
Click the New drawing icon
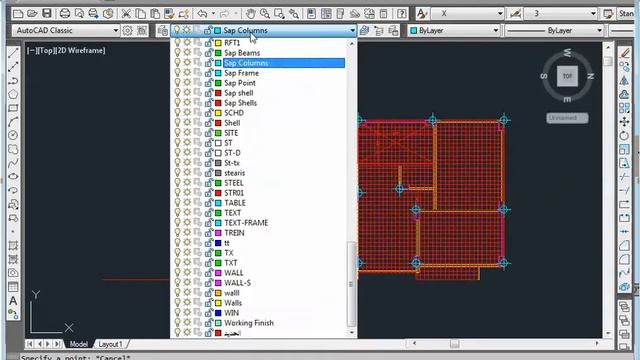(18, 14)
